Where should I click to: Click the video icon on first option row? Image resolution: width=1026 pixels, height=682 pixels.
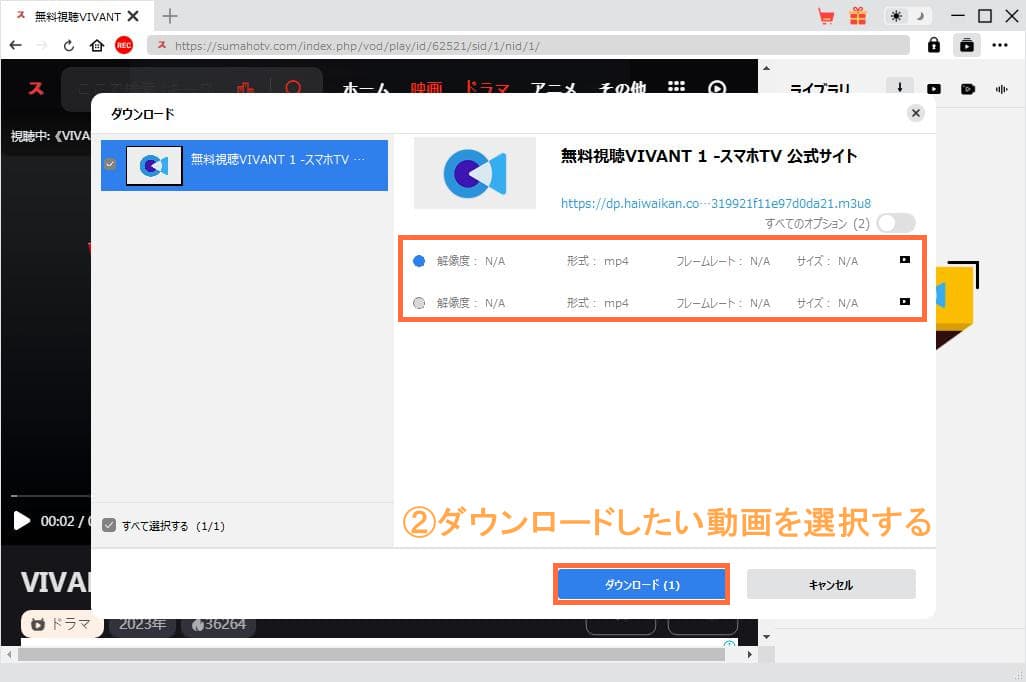coord(904,260)
